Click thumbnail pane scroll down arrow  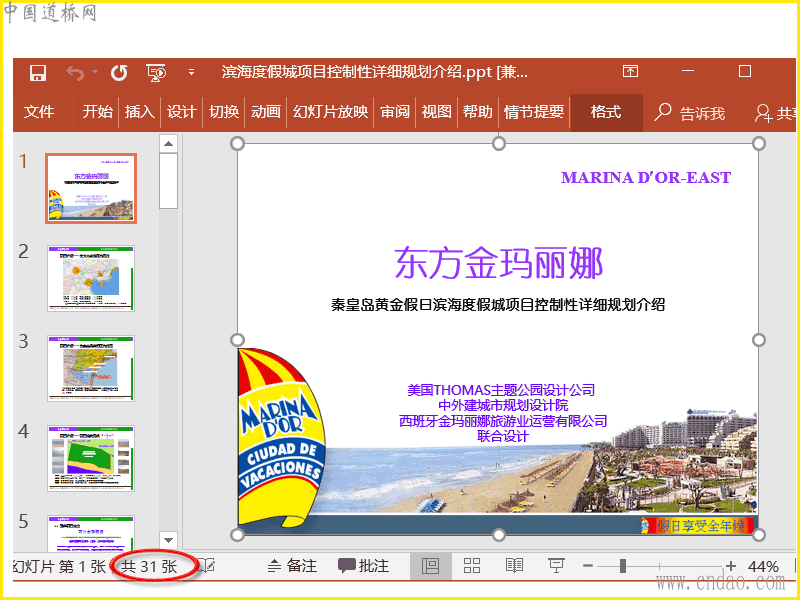coord(168,540)
